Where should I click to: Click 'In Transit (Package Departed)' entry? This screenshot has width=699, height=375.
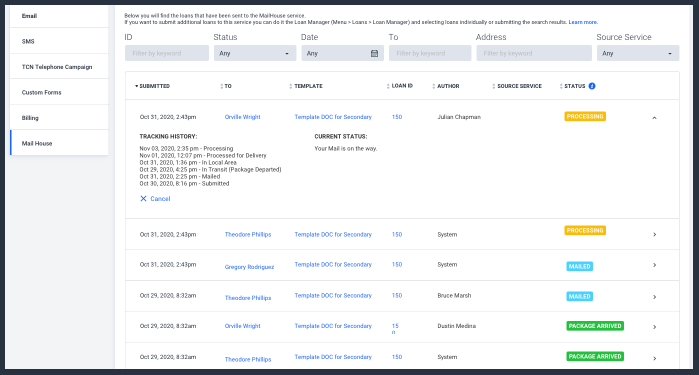pyautogui.click(x=210, y=169)
